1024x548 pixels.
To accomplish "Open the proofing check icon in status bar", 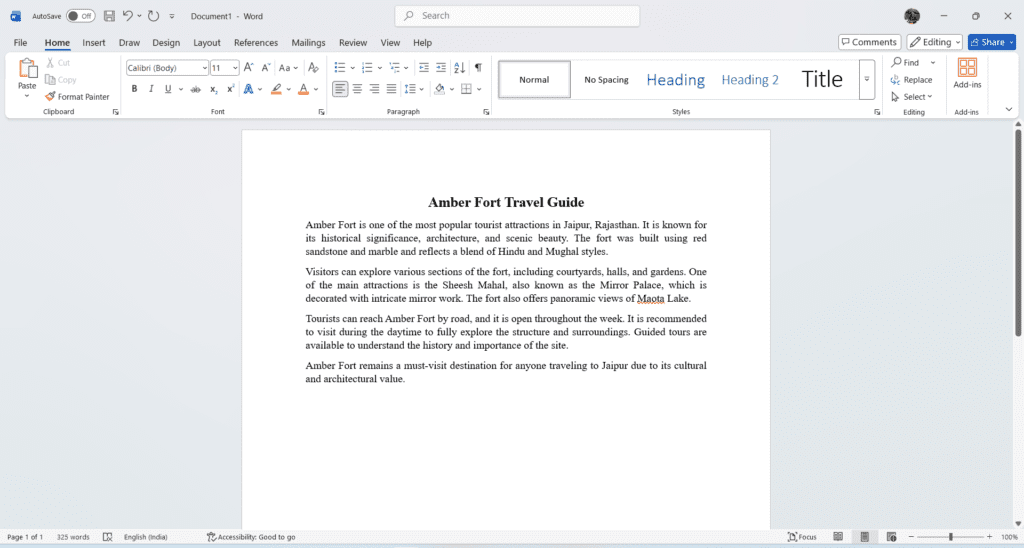I will 108,537.
